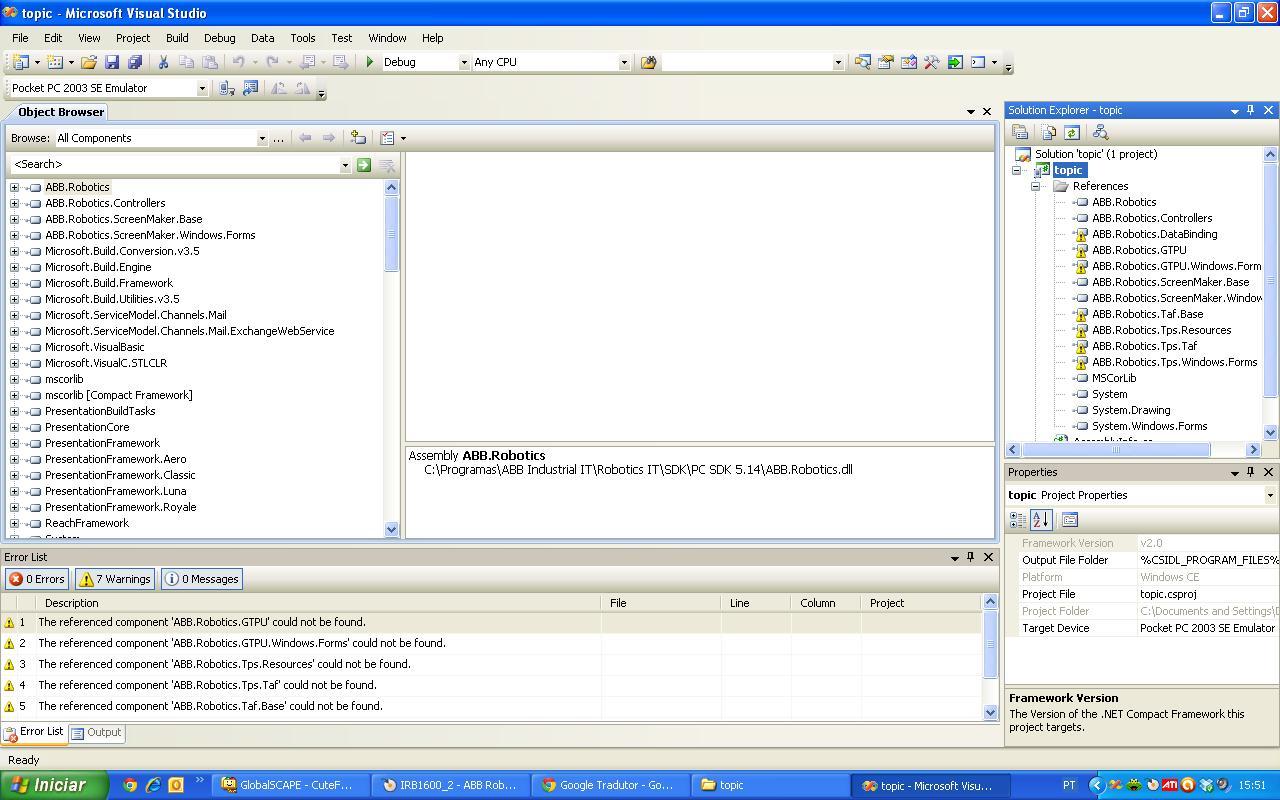The height and width of the screenshot is (800, 1280).
Task: Open the Object Browser toolbar icon
Action: tap(908, 62)
